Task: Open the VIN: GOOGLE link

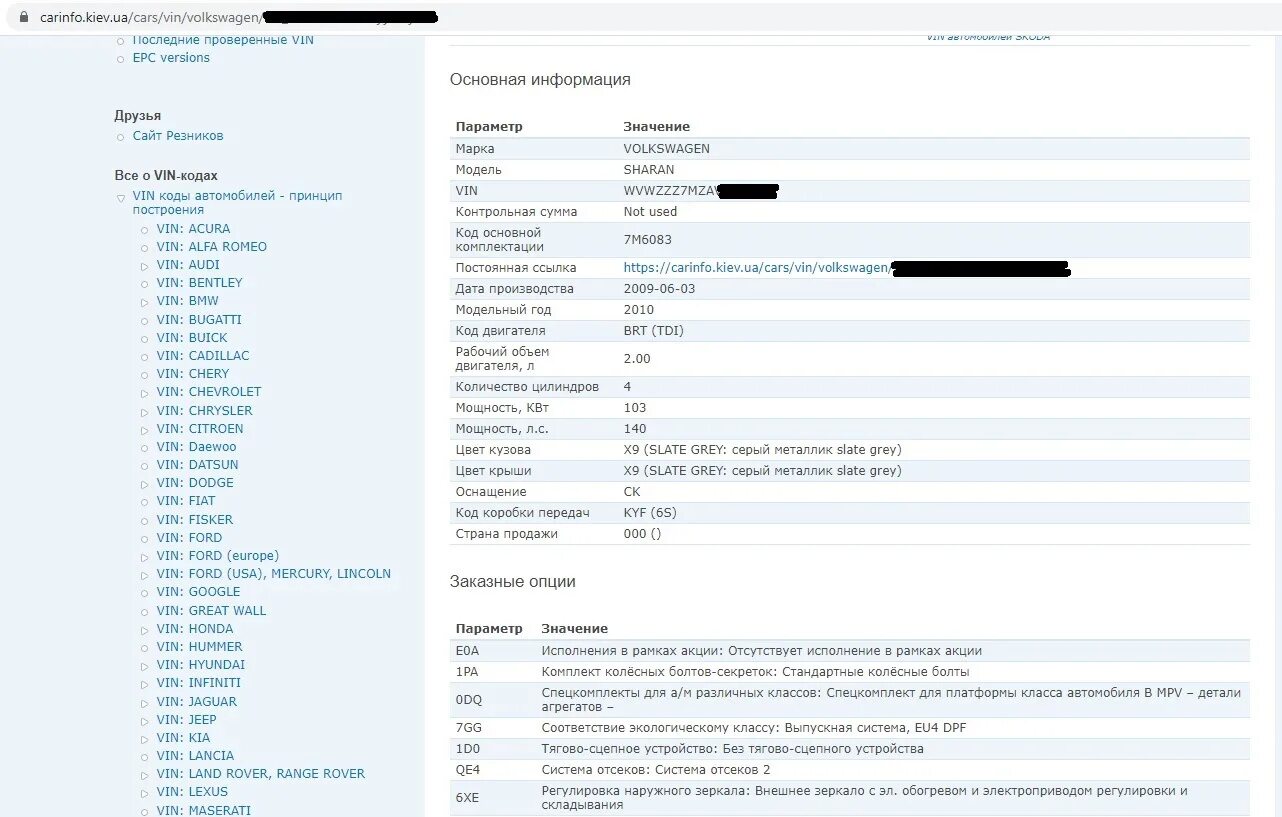Action: click(198, 592)
